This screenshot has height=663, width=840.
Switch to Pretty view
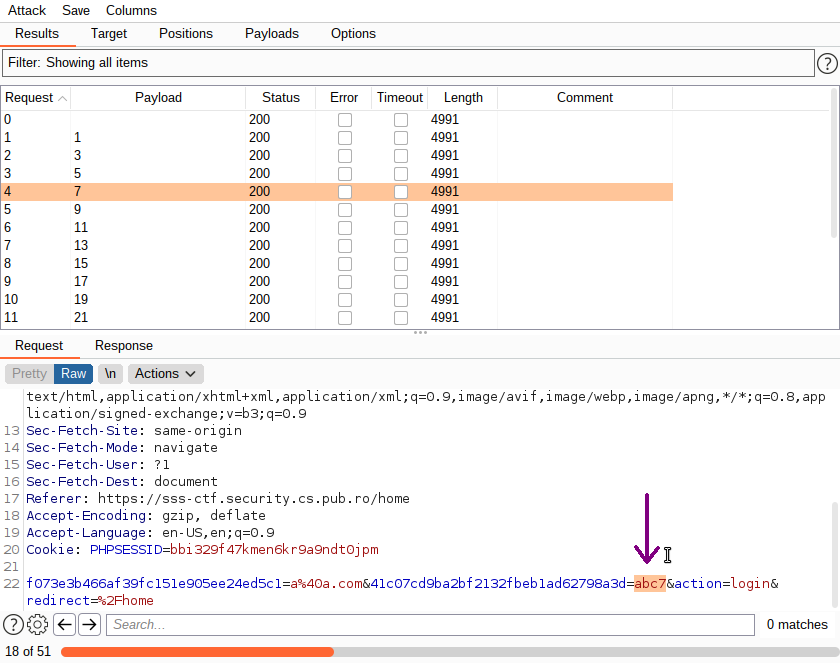(x=29, y=374)
